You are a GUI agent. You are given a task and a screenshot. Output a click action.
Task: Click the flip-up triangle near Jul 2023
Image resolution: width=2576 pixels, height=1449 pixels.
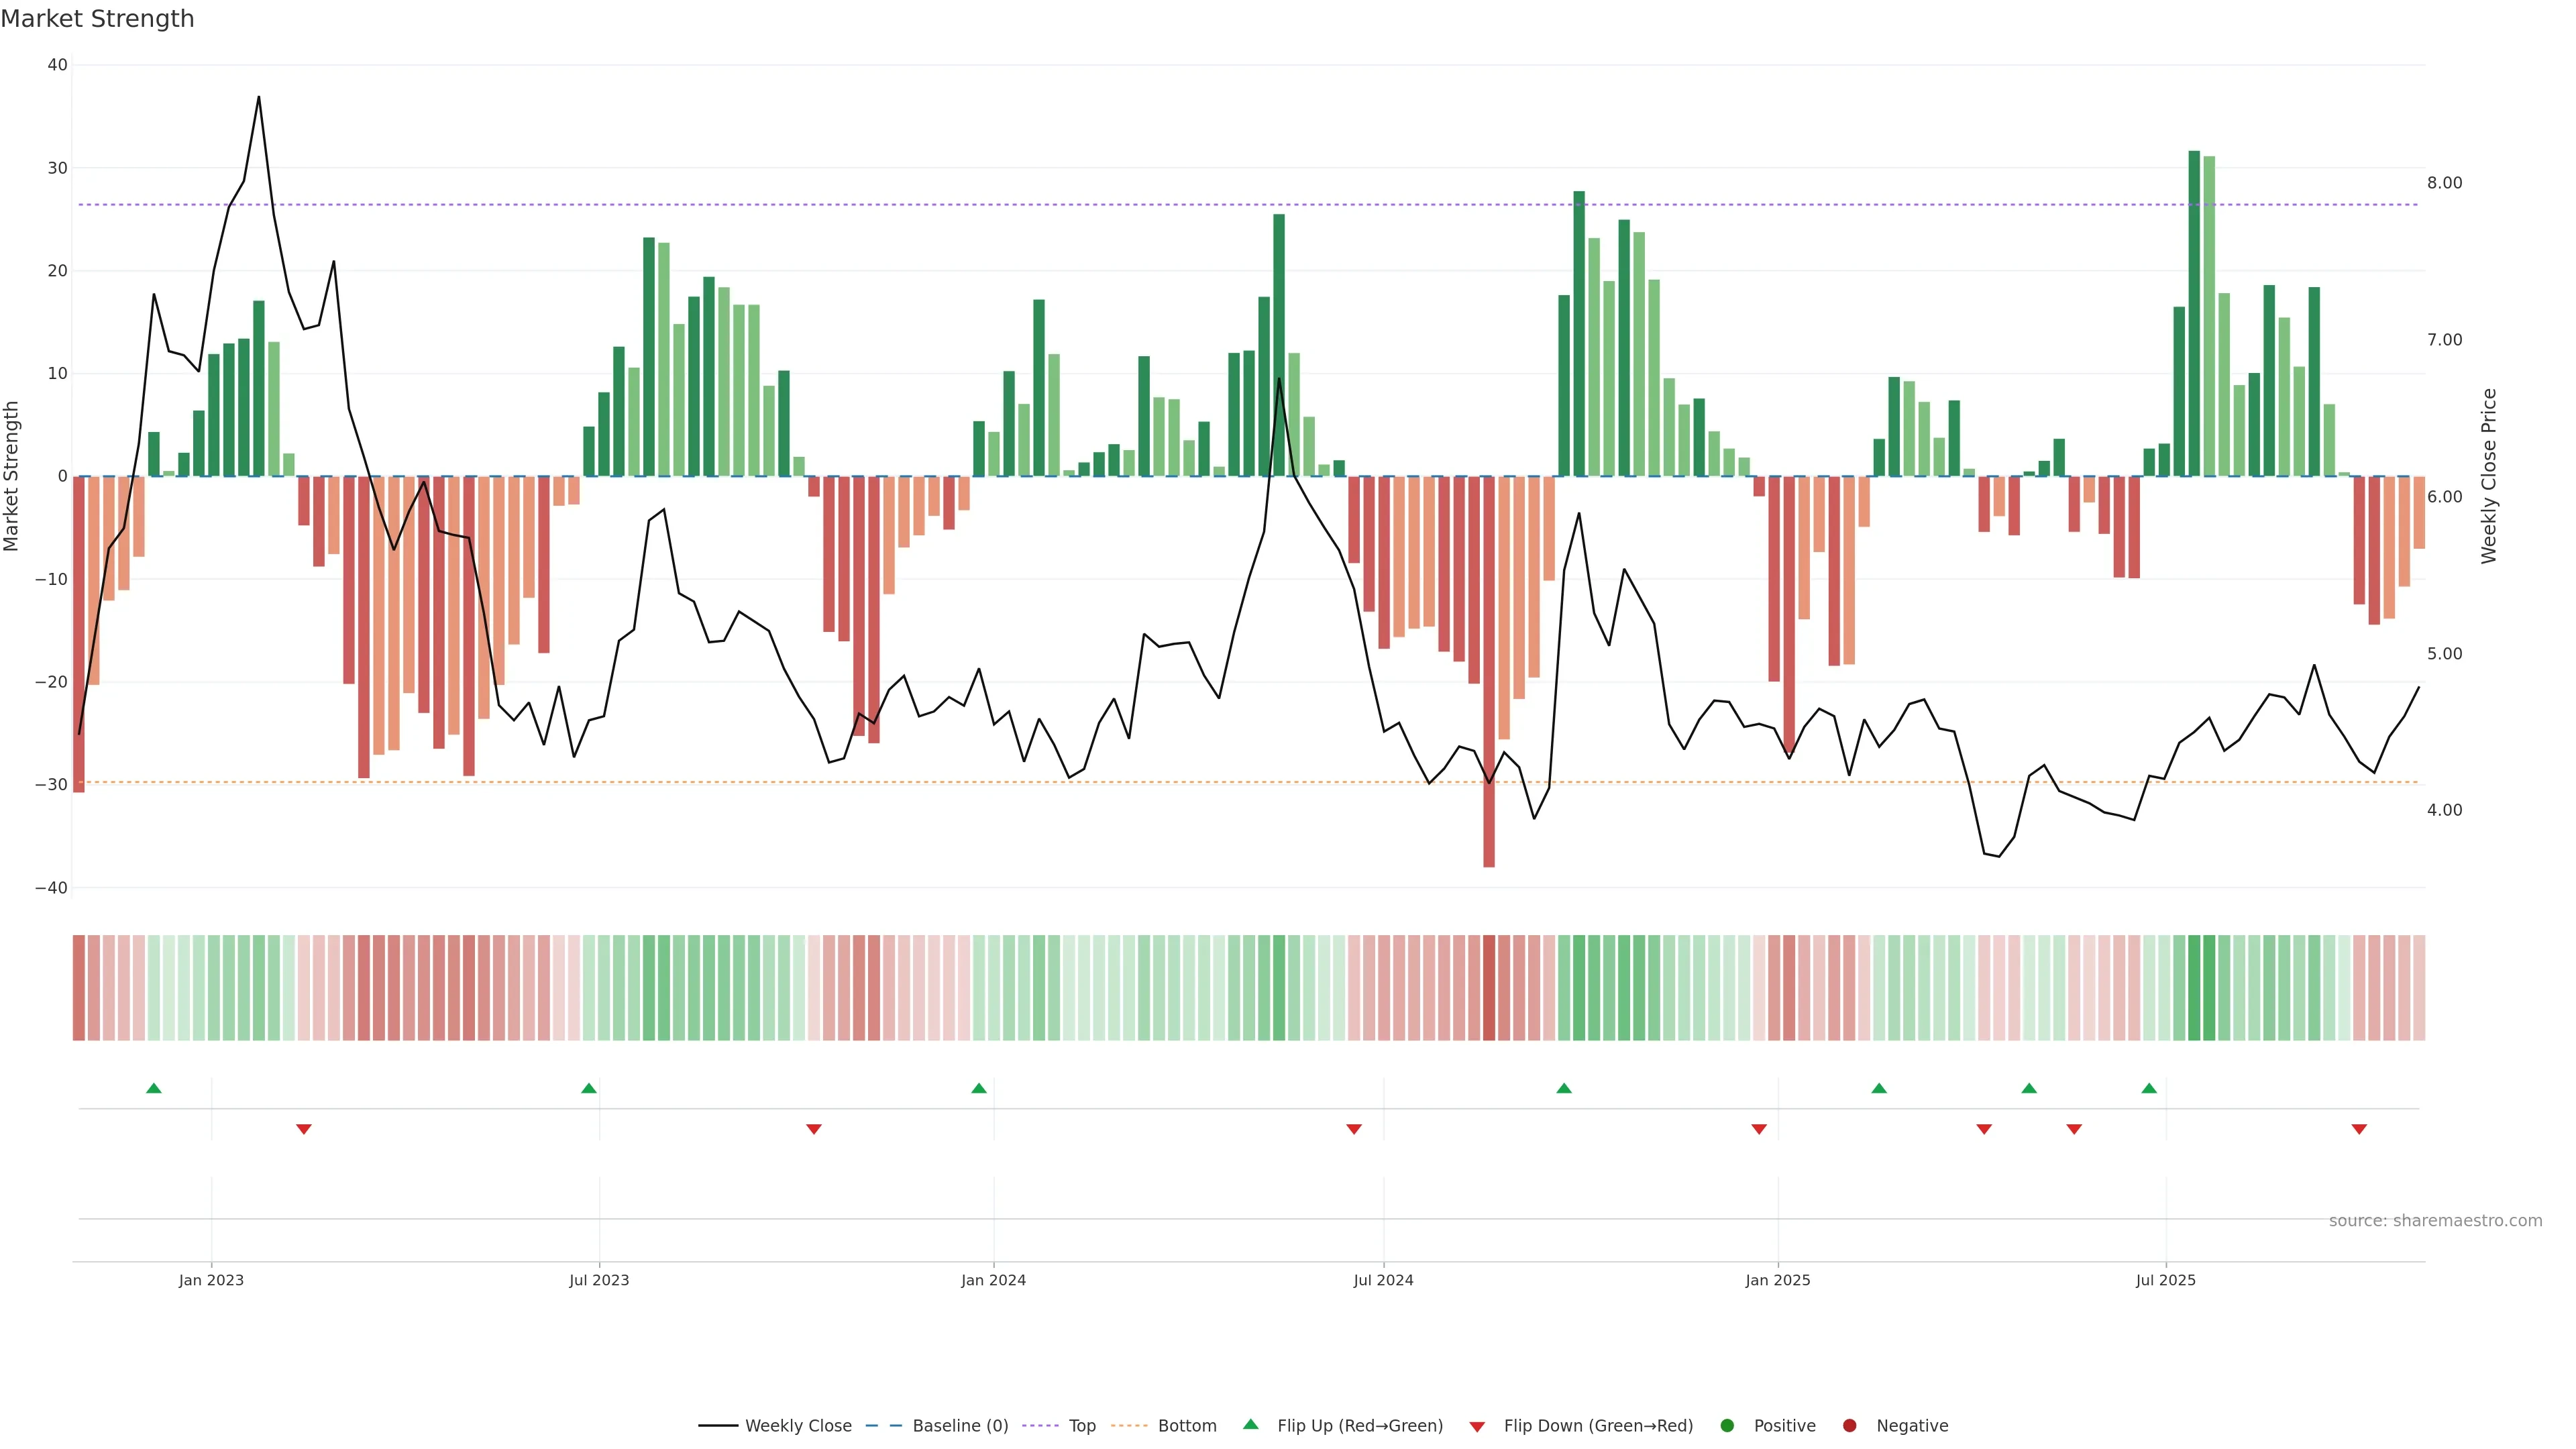(x=589, y=1088)
